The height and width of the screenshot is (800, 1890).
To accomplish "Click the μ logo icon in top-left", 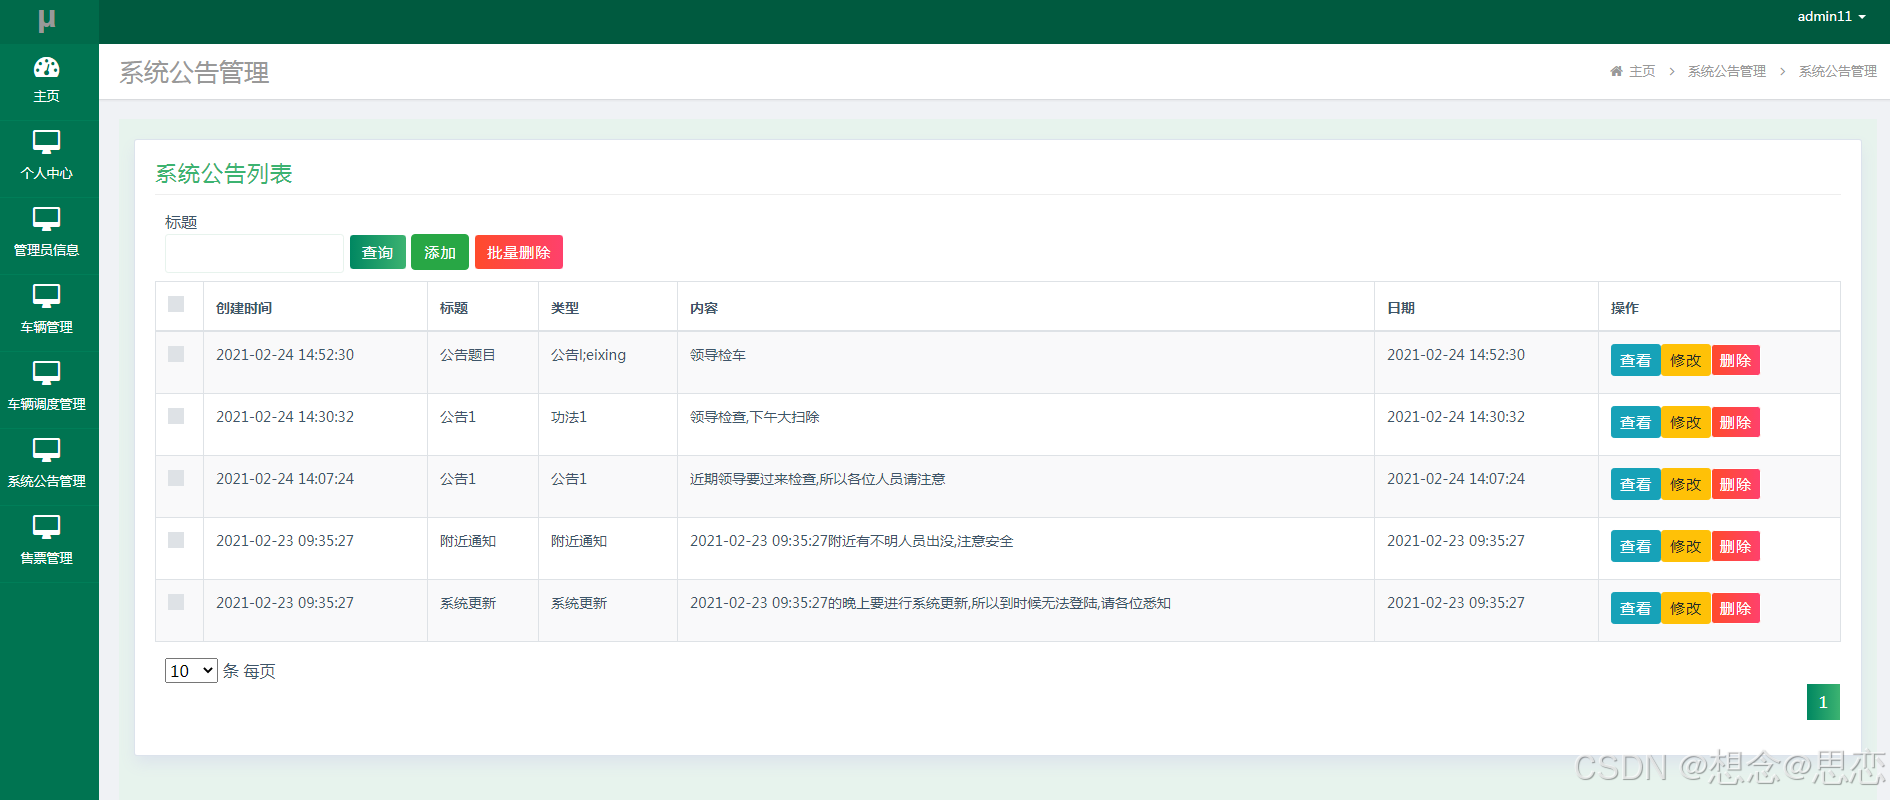I will tap(47, 20).
